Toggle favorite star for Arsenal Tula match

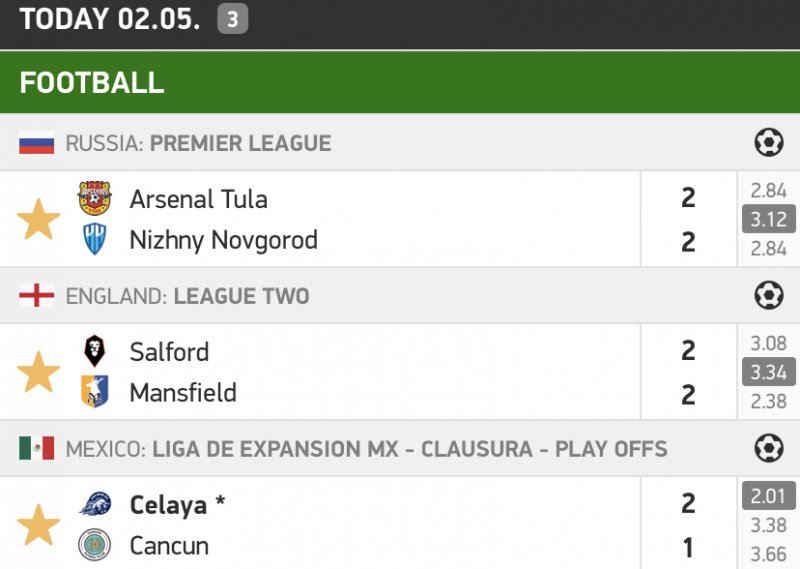coord(39,219)
